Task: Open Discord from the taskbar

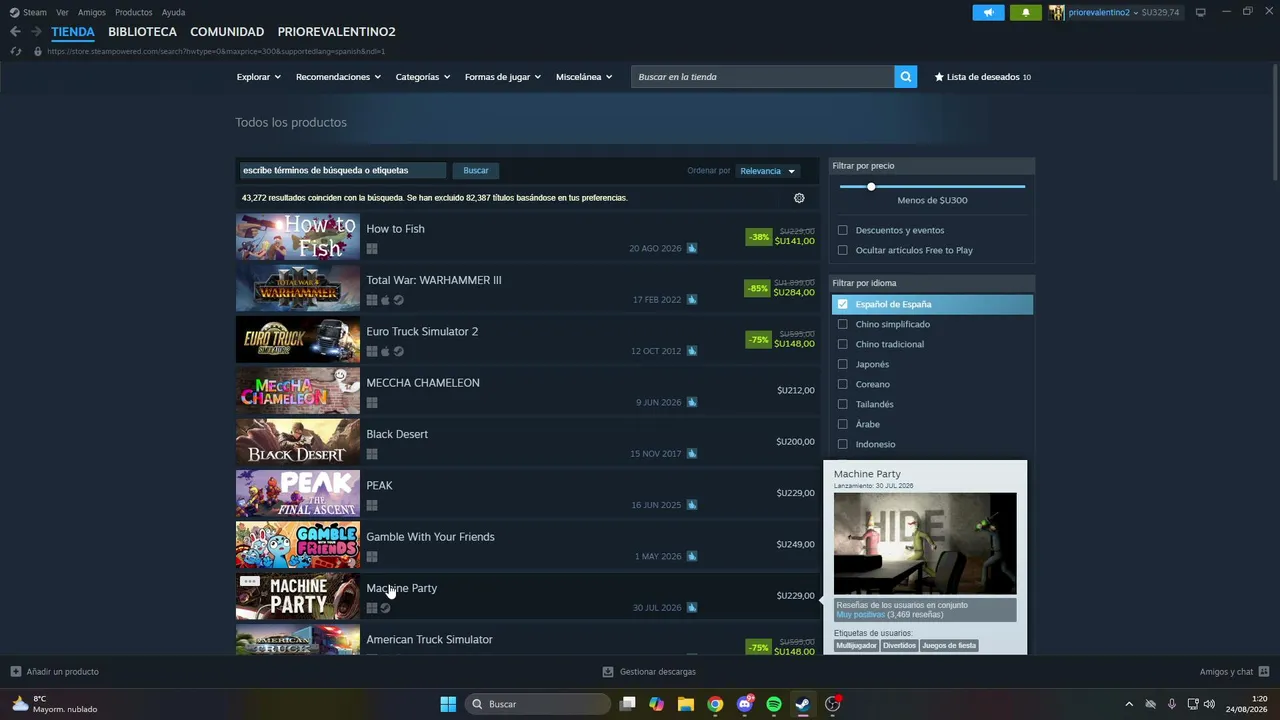Action: 745,704
